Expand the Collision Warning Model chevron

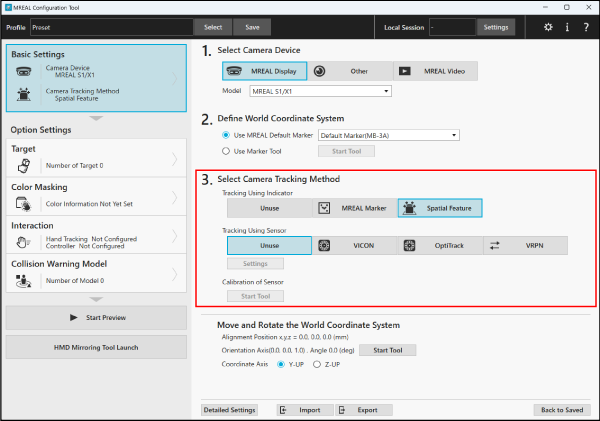pyautogui.click(x=174, y=274)
